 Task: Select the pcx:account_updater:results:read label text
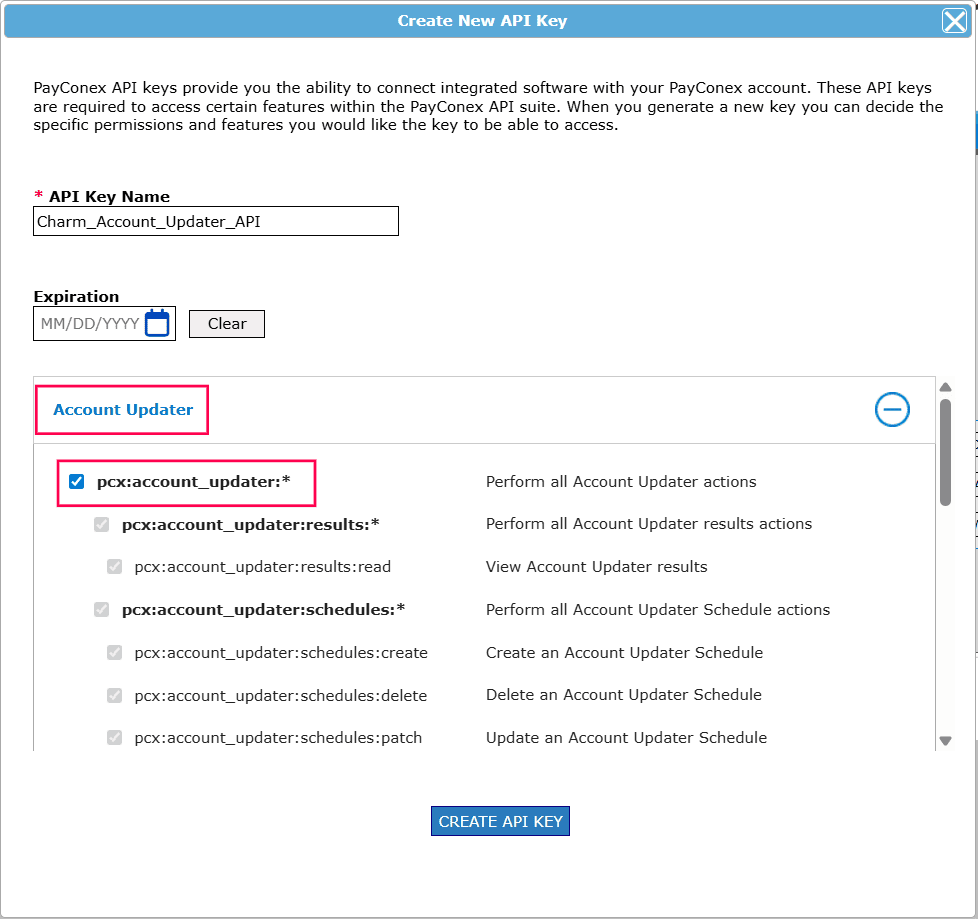[x=263, y=566]
